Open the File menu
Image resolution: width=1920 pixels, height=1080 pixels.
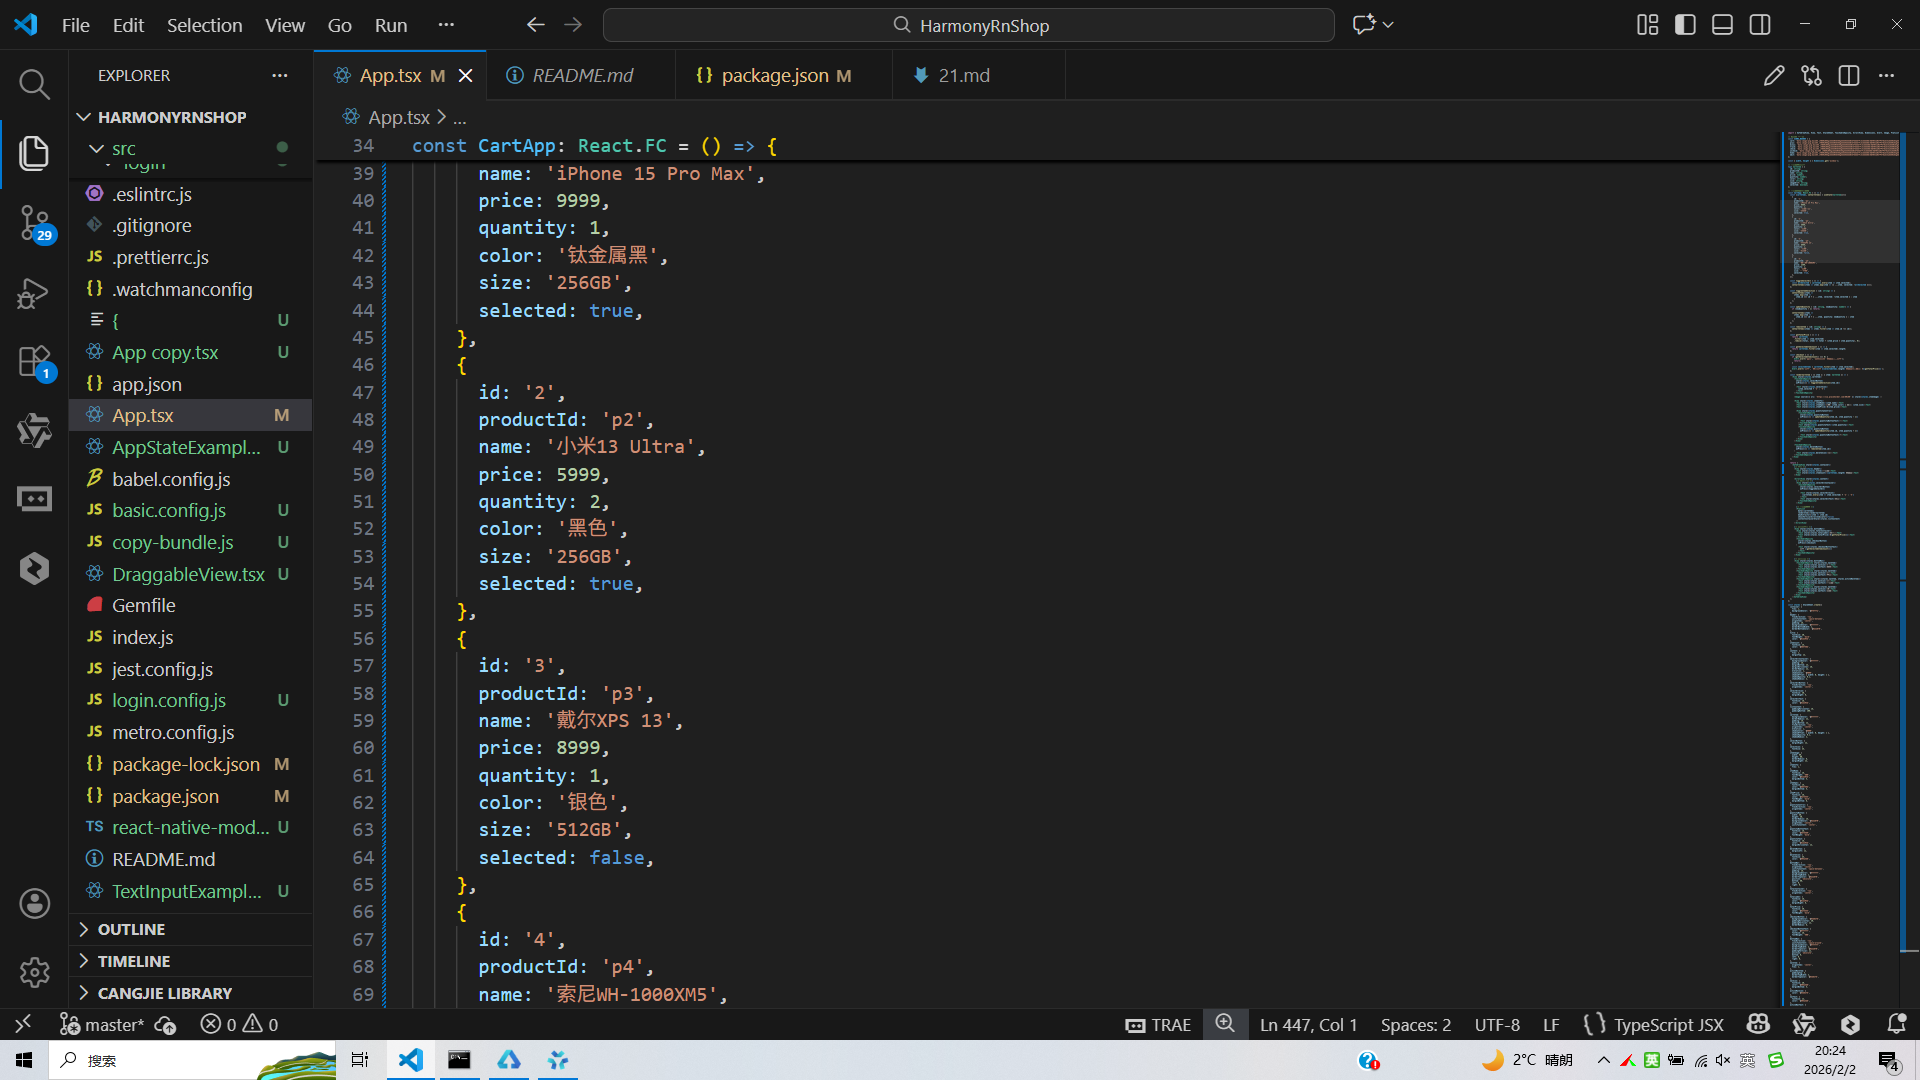pyautogui.click(x=76, y=25)
